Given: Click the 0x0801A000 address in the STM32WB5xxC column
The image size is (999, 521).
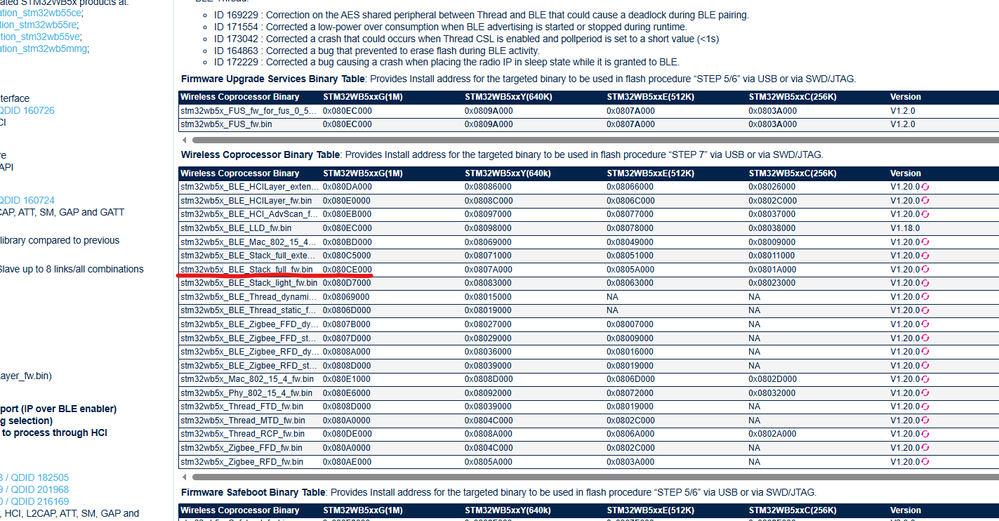Looking at the screenshot, I should coord(772,269).
